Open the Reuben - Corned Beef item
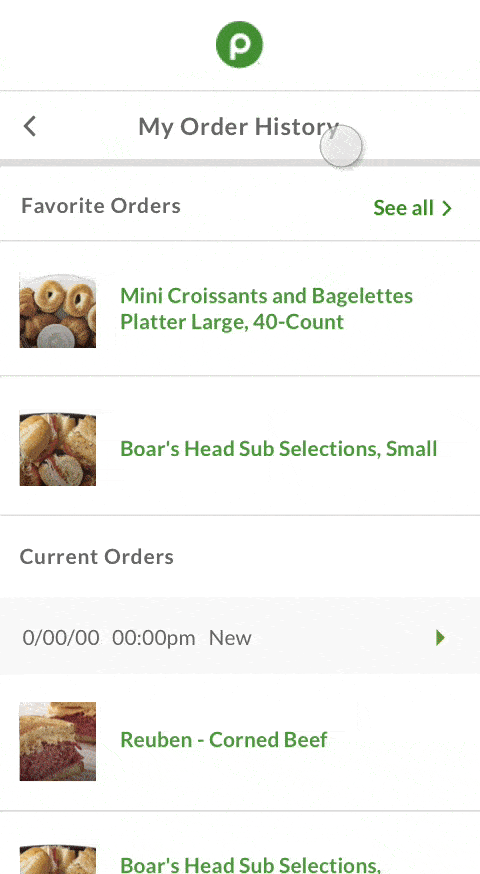The image size is (480, 874). 224,740
